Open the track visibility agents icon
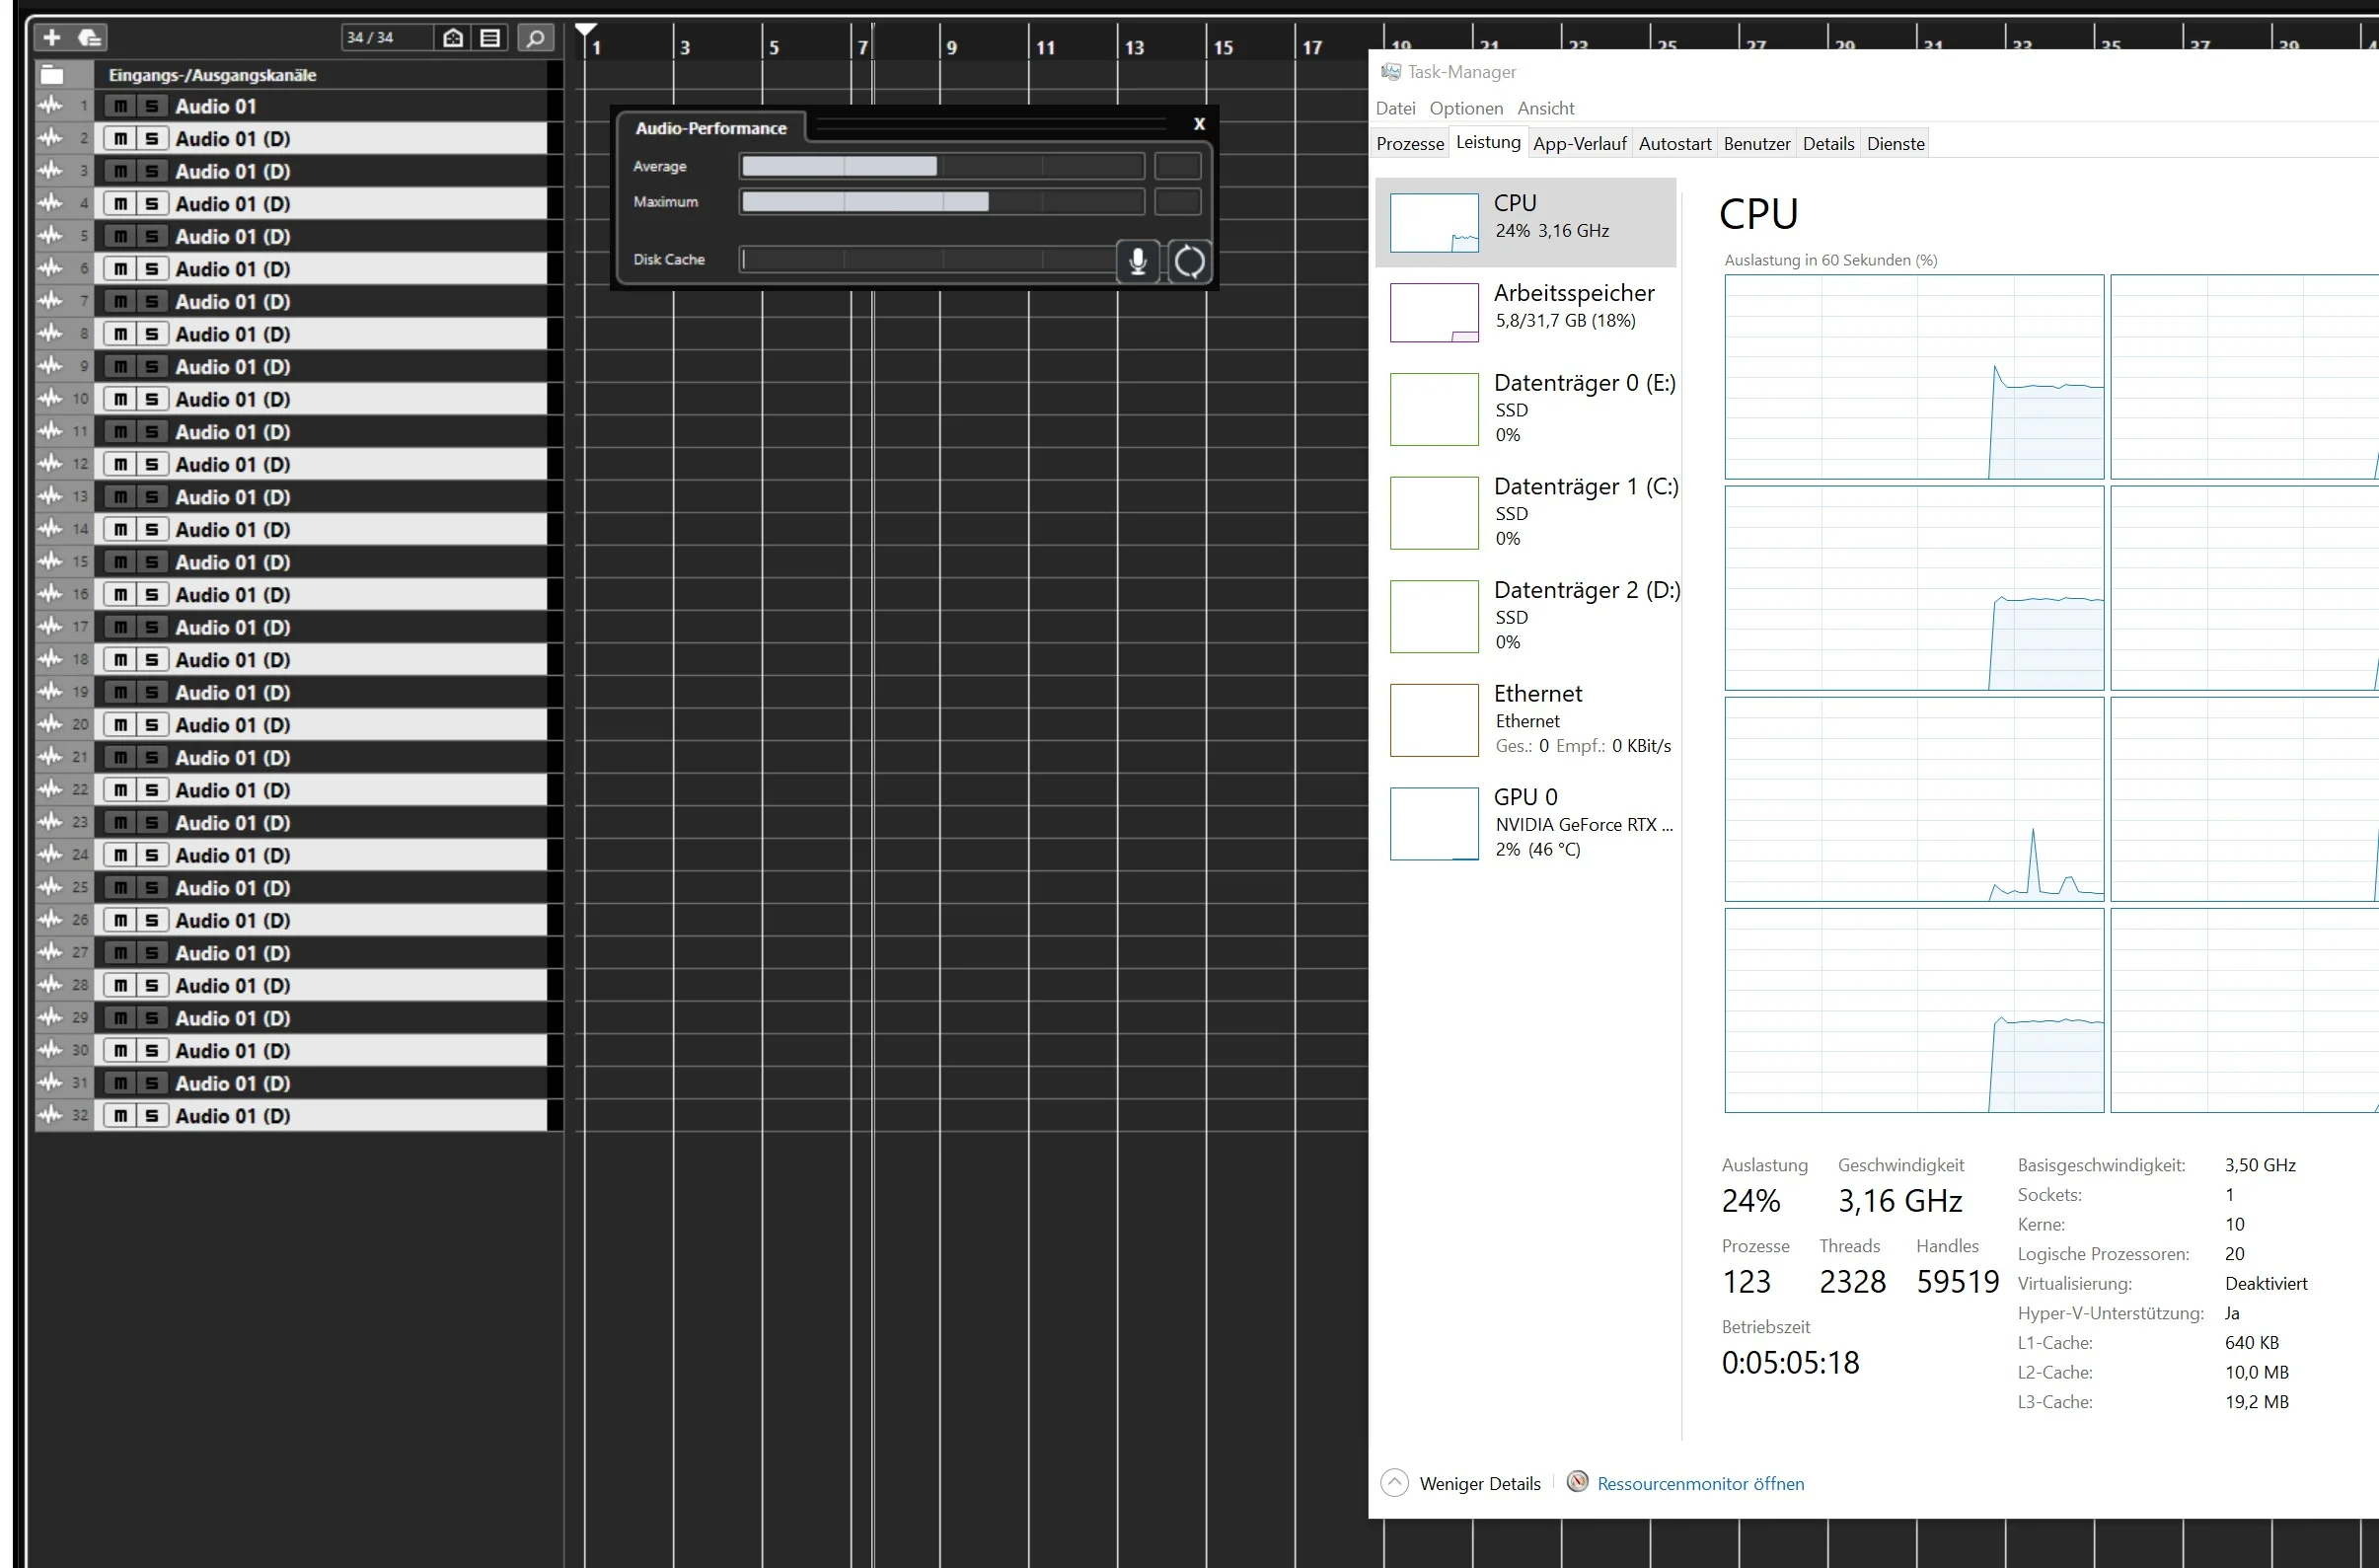Viewport: 2379px width, 1568px height. (453, 38)
